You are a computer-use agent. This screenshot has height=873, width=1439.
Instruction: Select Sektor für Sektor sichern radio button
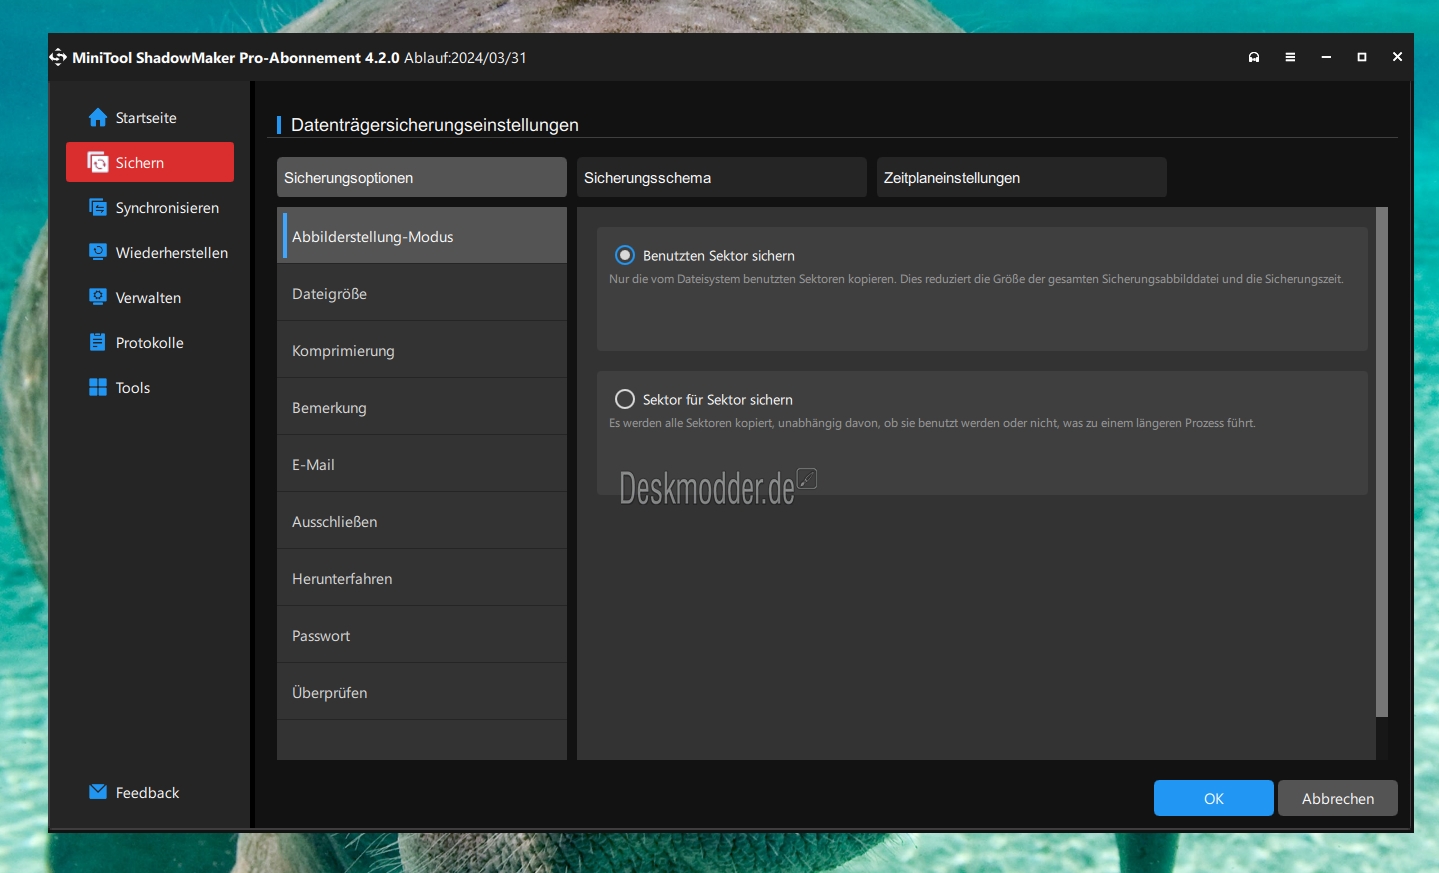coord(625,399)
